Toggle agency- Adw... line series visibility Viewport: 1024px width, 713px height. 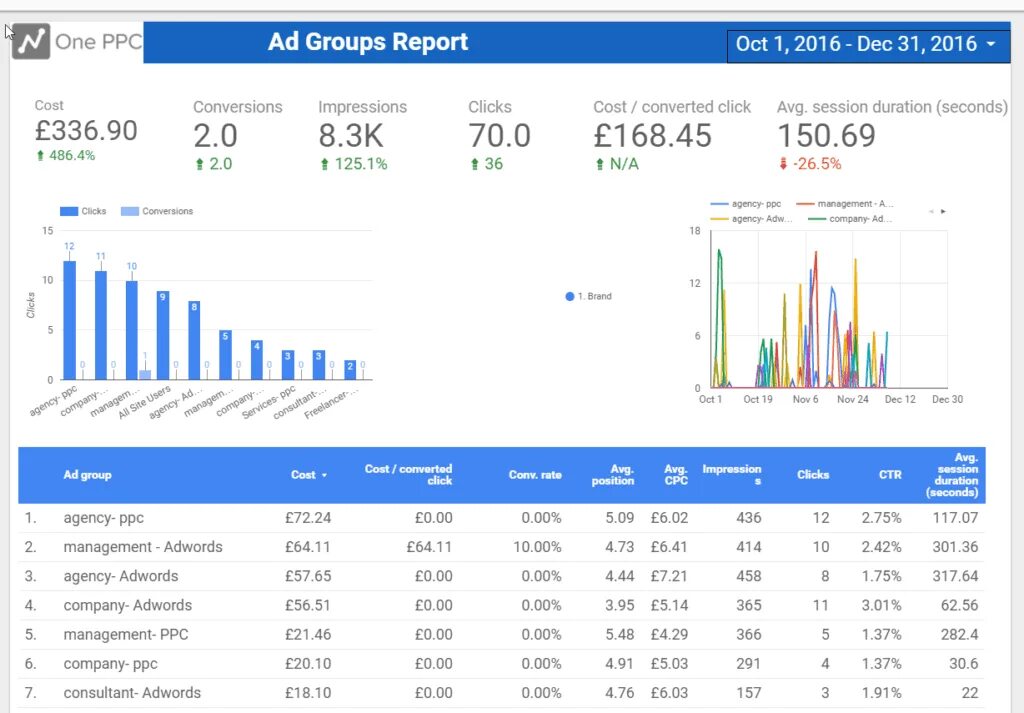(x=720, y=218)
